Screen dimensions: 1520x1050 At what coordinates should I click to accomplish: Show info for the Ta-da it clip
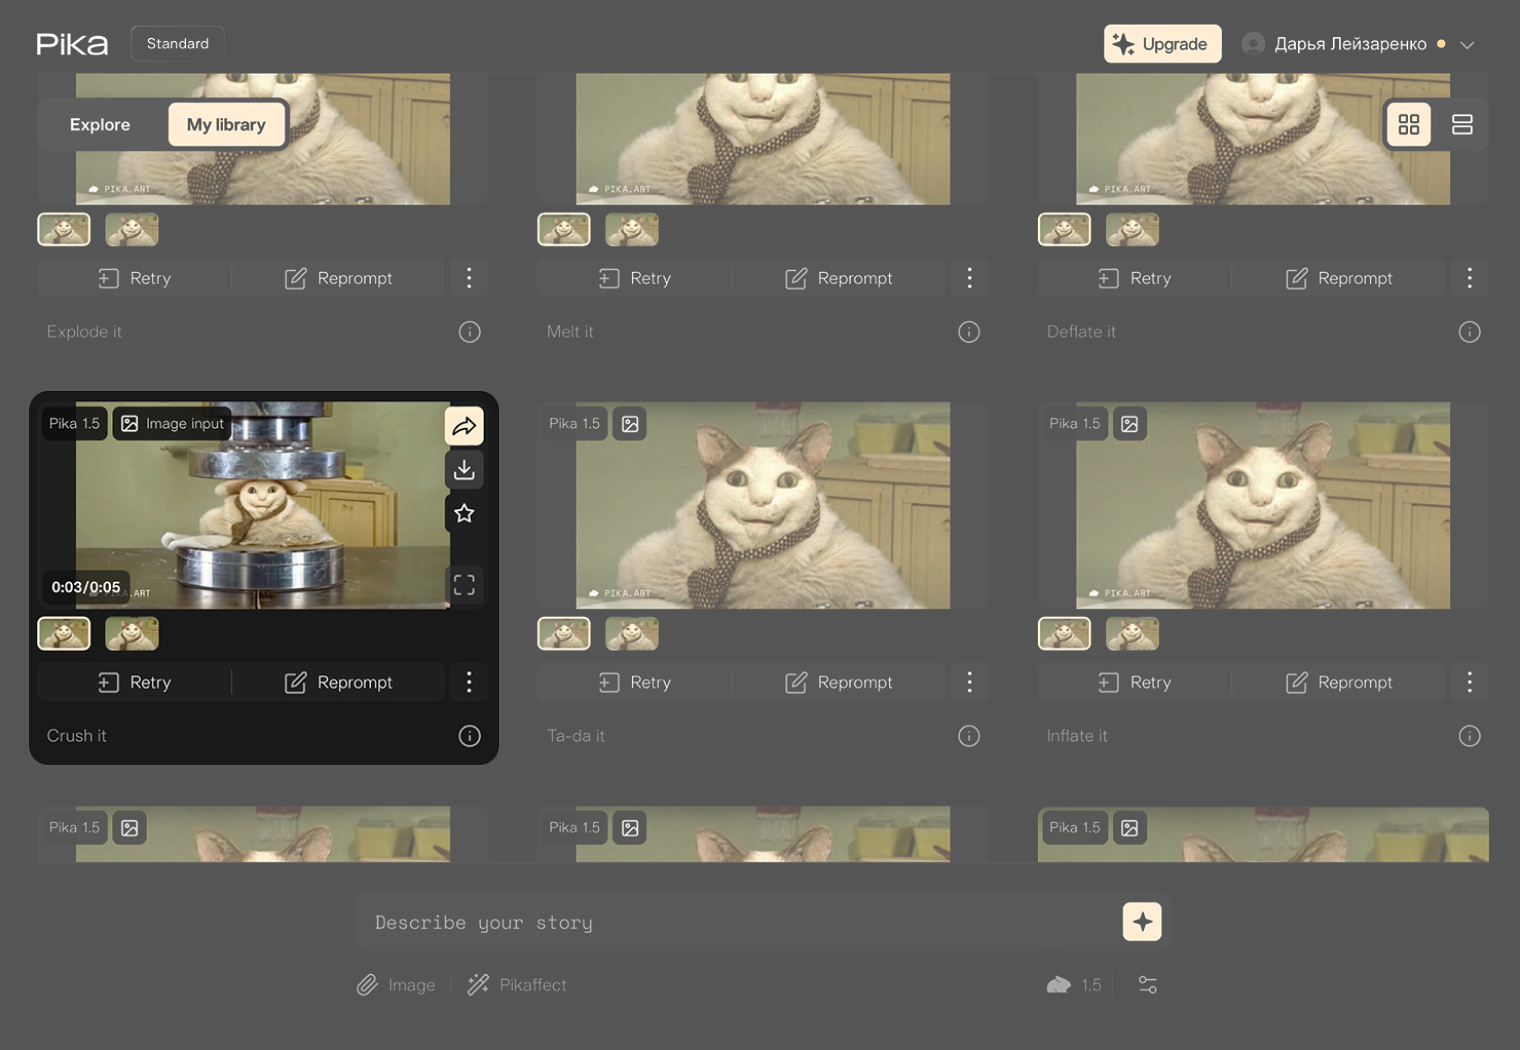click(969, 736)
